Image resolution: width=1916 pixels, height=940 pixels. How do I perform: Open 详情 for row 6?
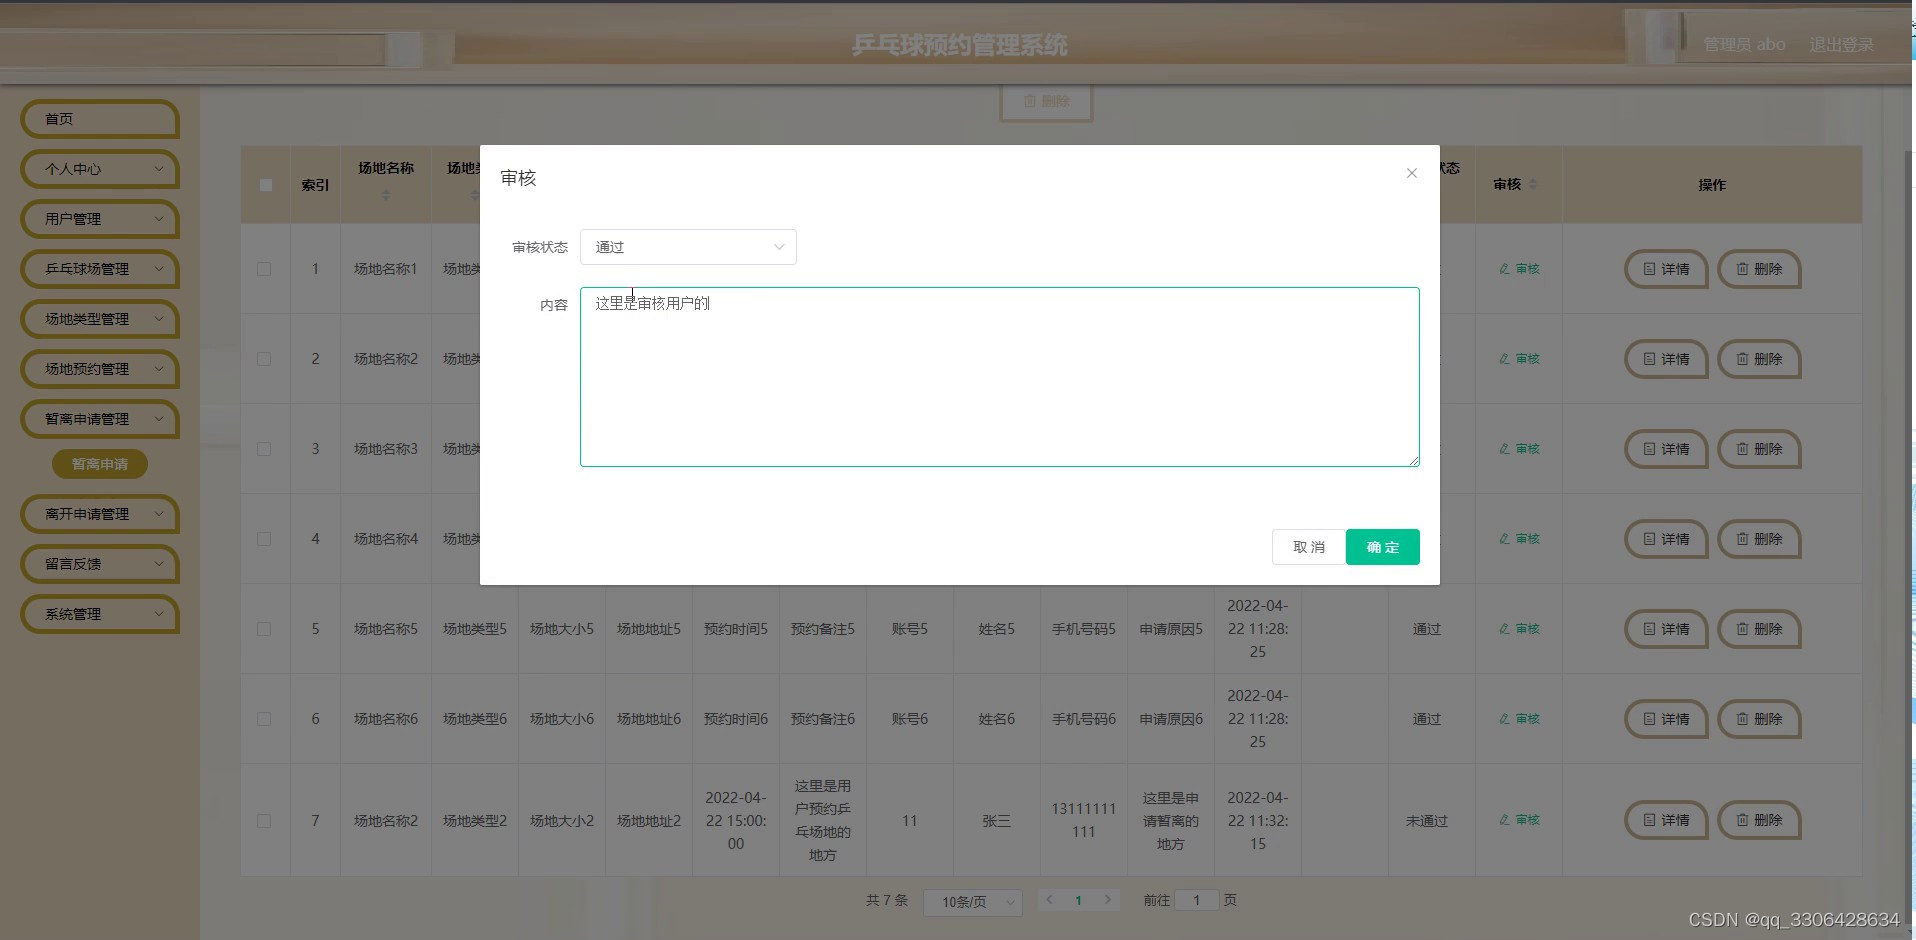click(1666, 719)
